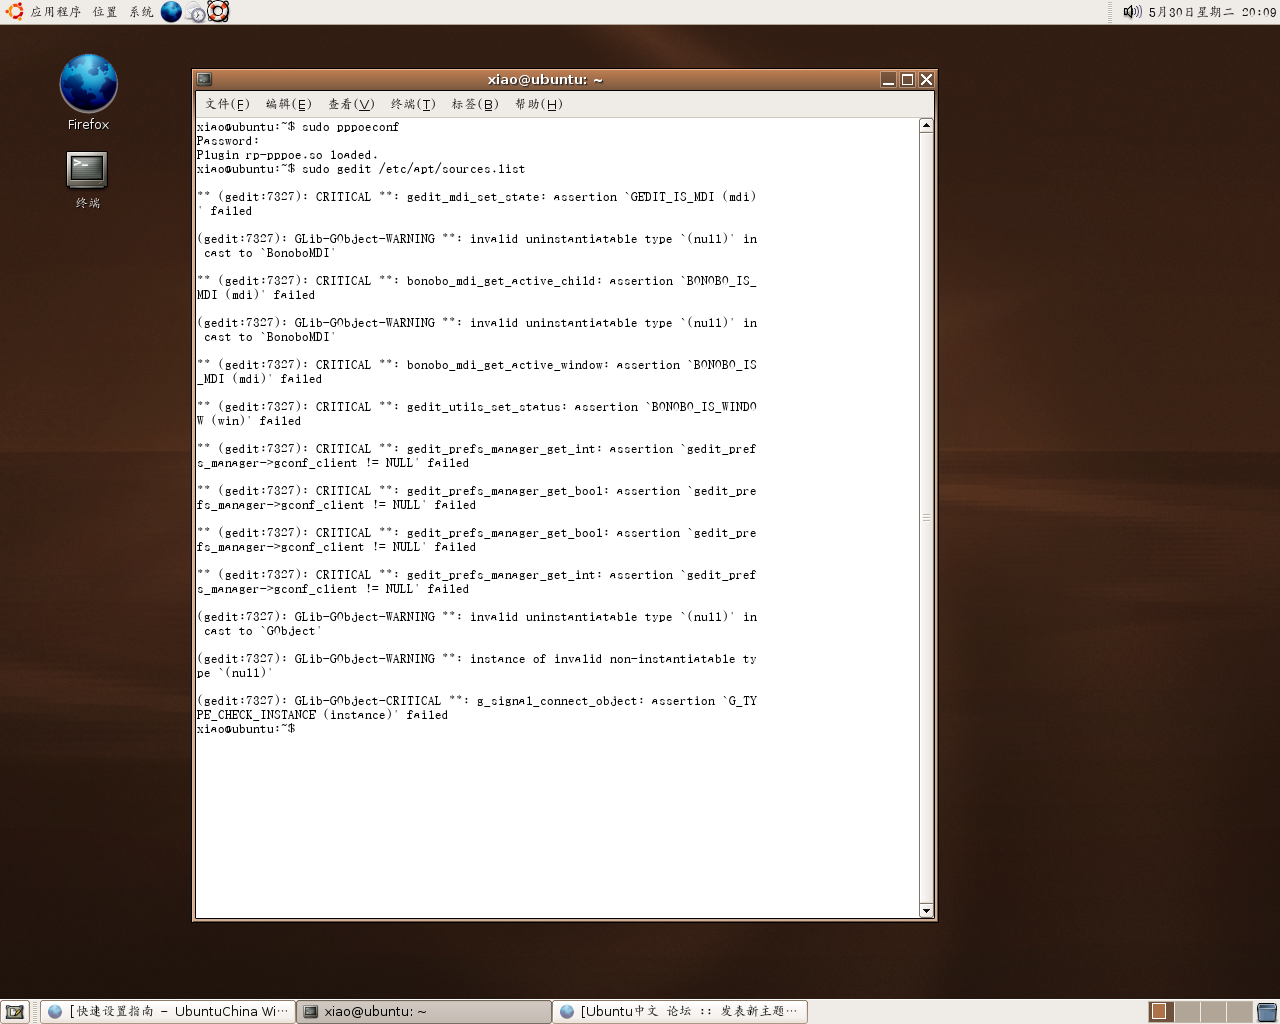Open the Help lifebuoy icon in the top panel
The image size is (1280, 1024).
coord(218,12)
